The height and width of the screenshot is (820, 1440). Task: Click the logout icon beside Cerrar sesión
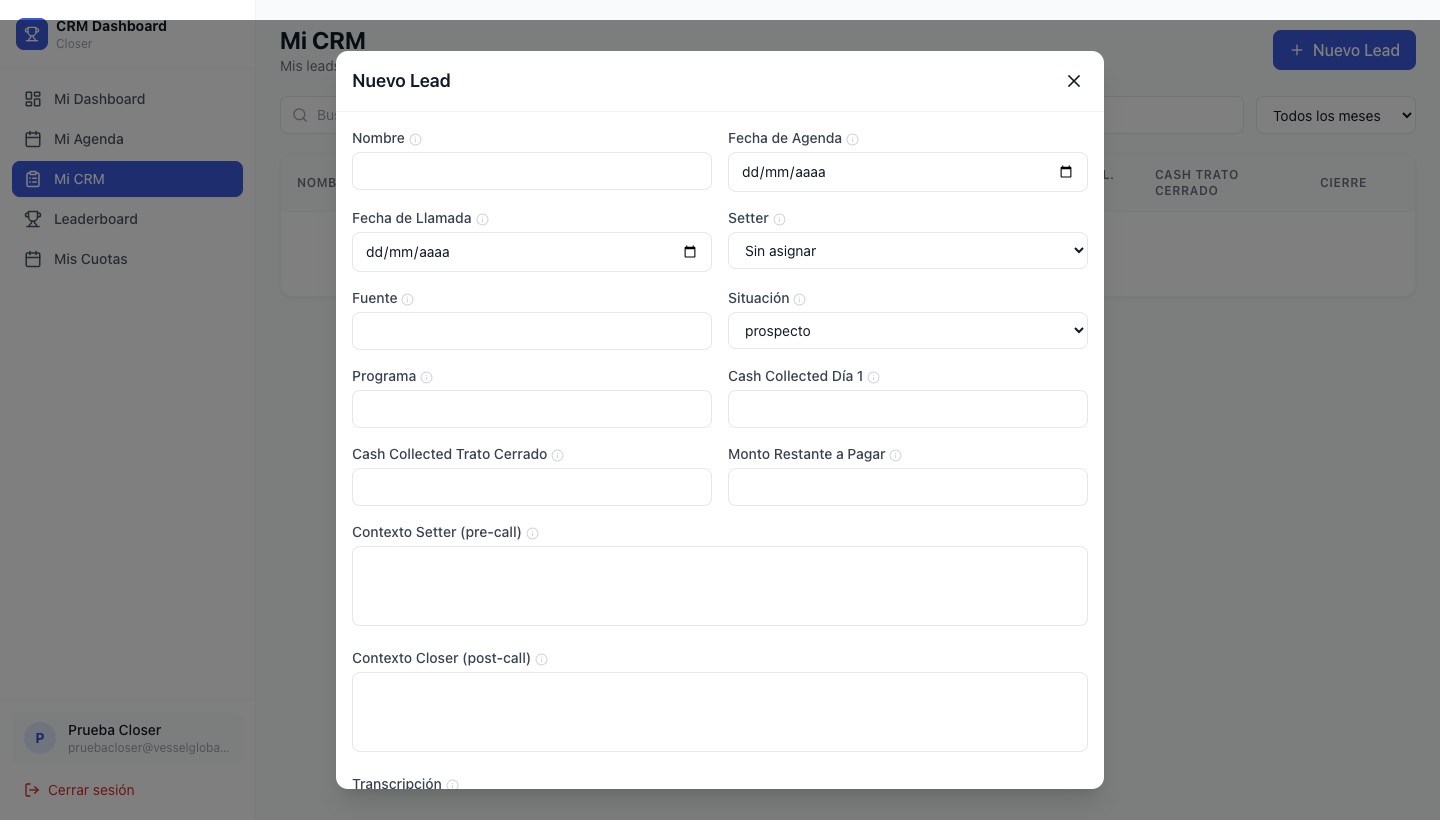coord(31,790)
